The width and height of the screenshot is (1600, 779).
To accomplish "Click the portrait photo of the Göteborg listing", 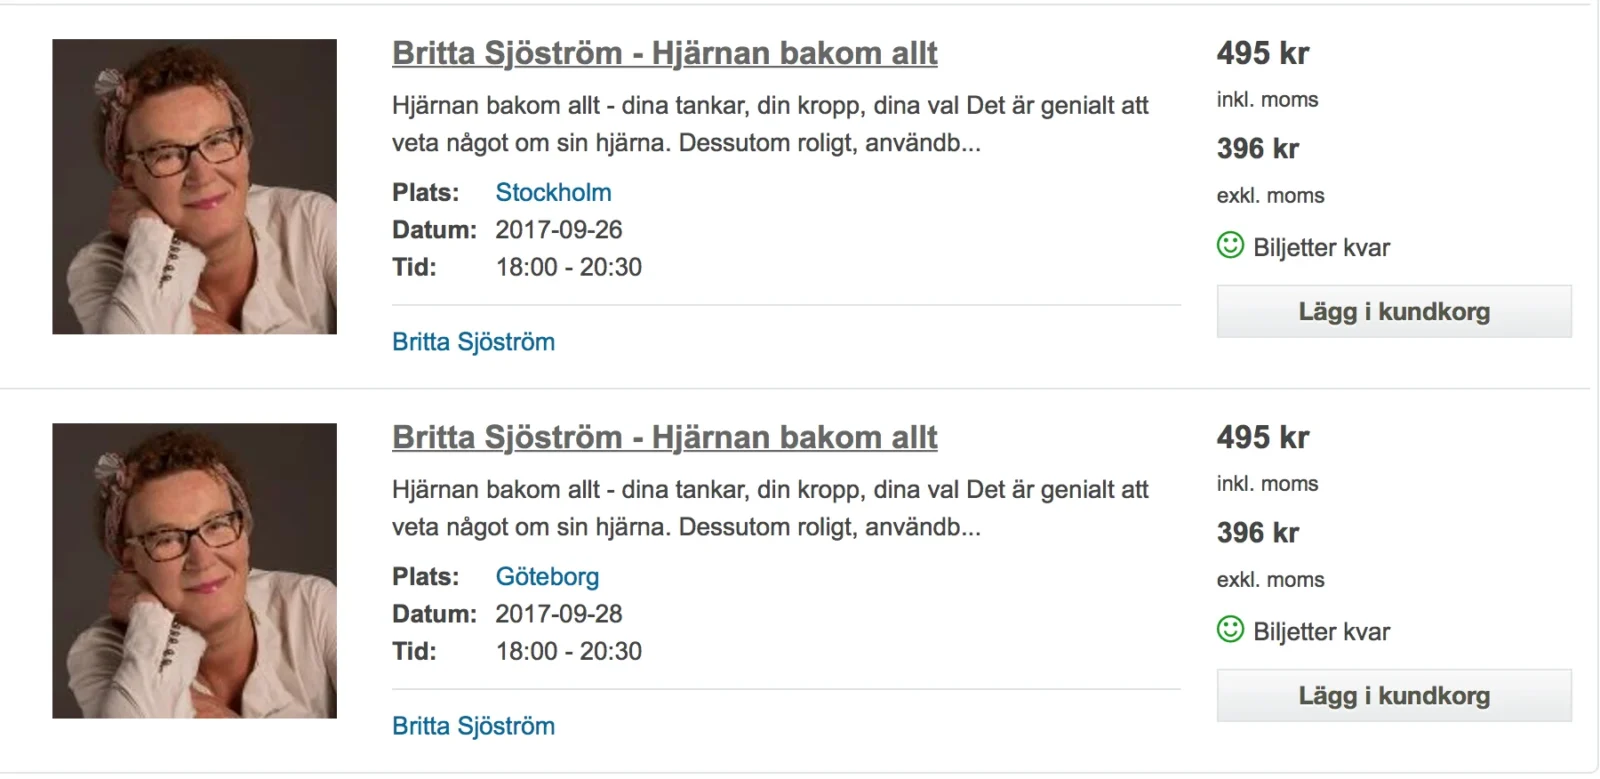I will tap(194, 571).
